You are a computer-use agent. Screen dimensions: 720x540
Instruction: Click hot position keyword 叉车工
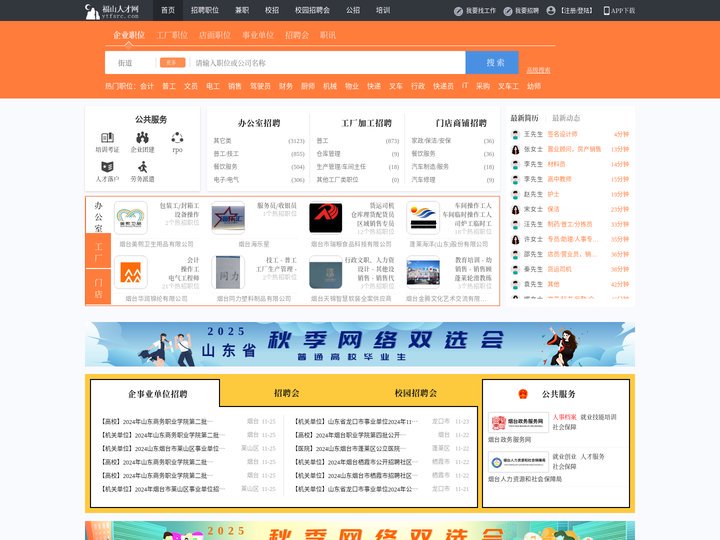508,86
